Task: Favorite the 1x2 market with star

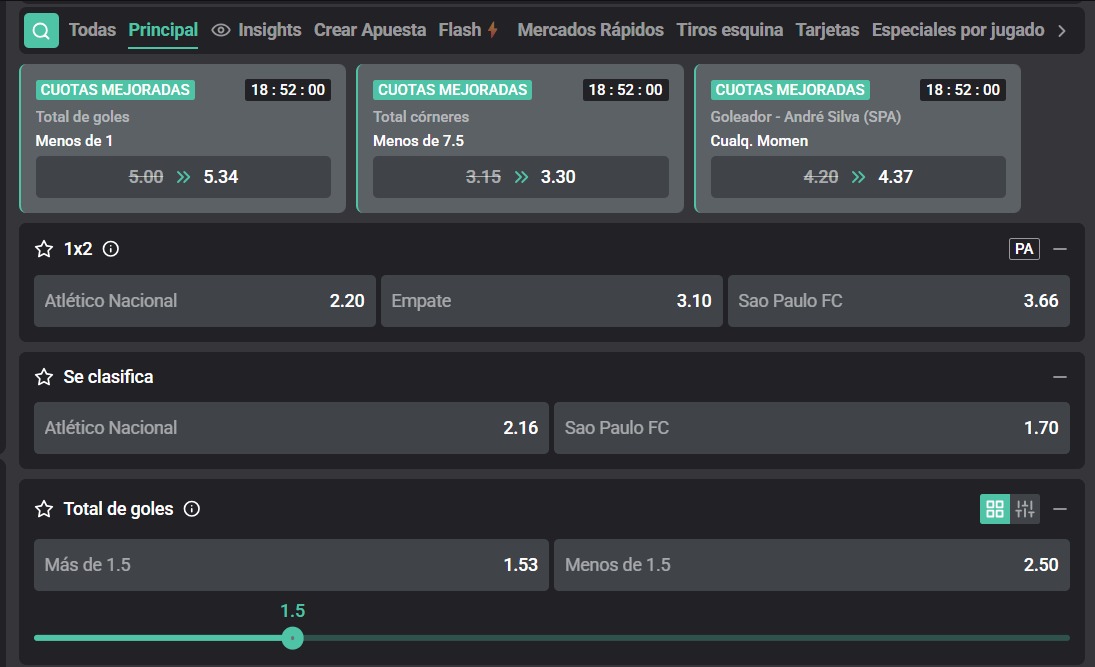Action: tap(44, 249)
